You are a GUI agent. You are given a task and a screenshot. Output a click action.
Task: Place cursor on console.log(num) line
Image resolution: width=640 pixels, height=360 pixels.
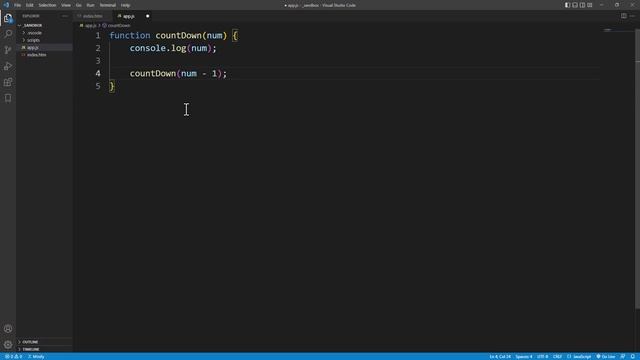point(173,48)
